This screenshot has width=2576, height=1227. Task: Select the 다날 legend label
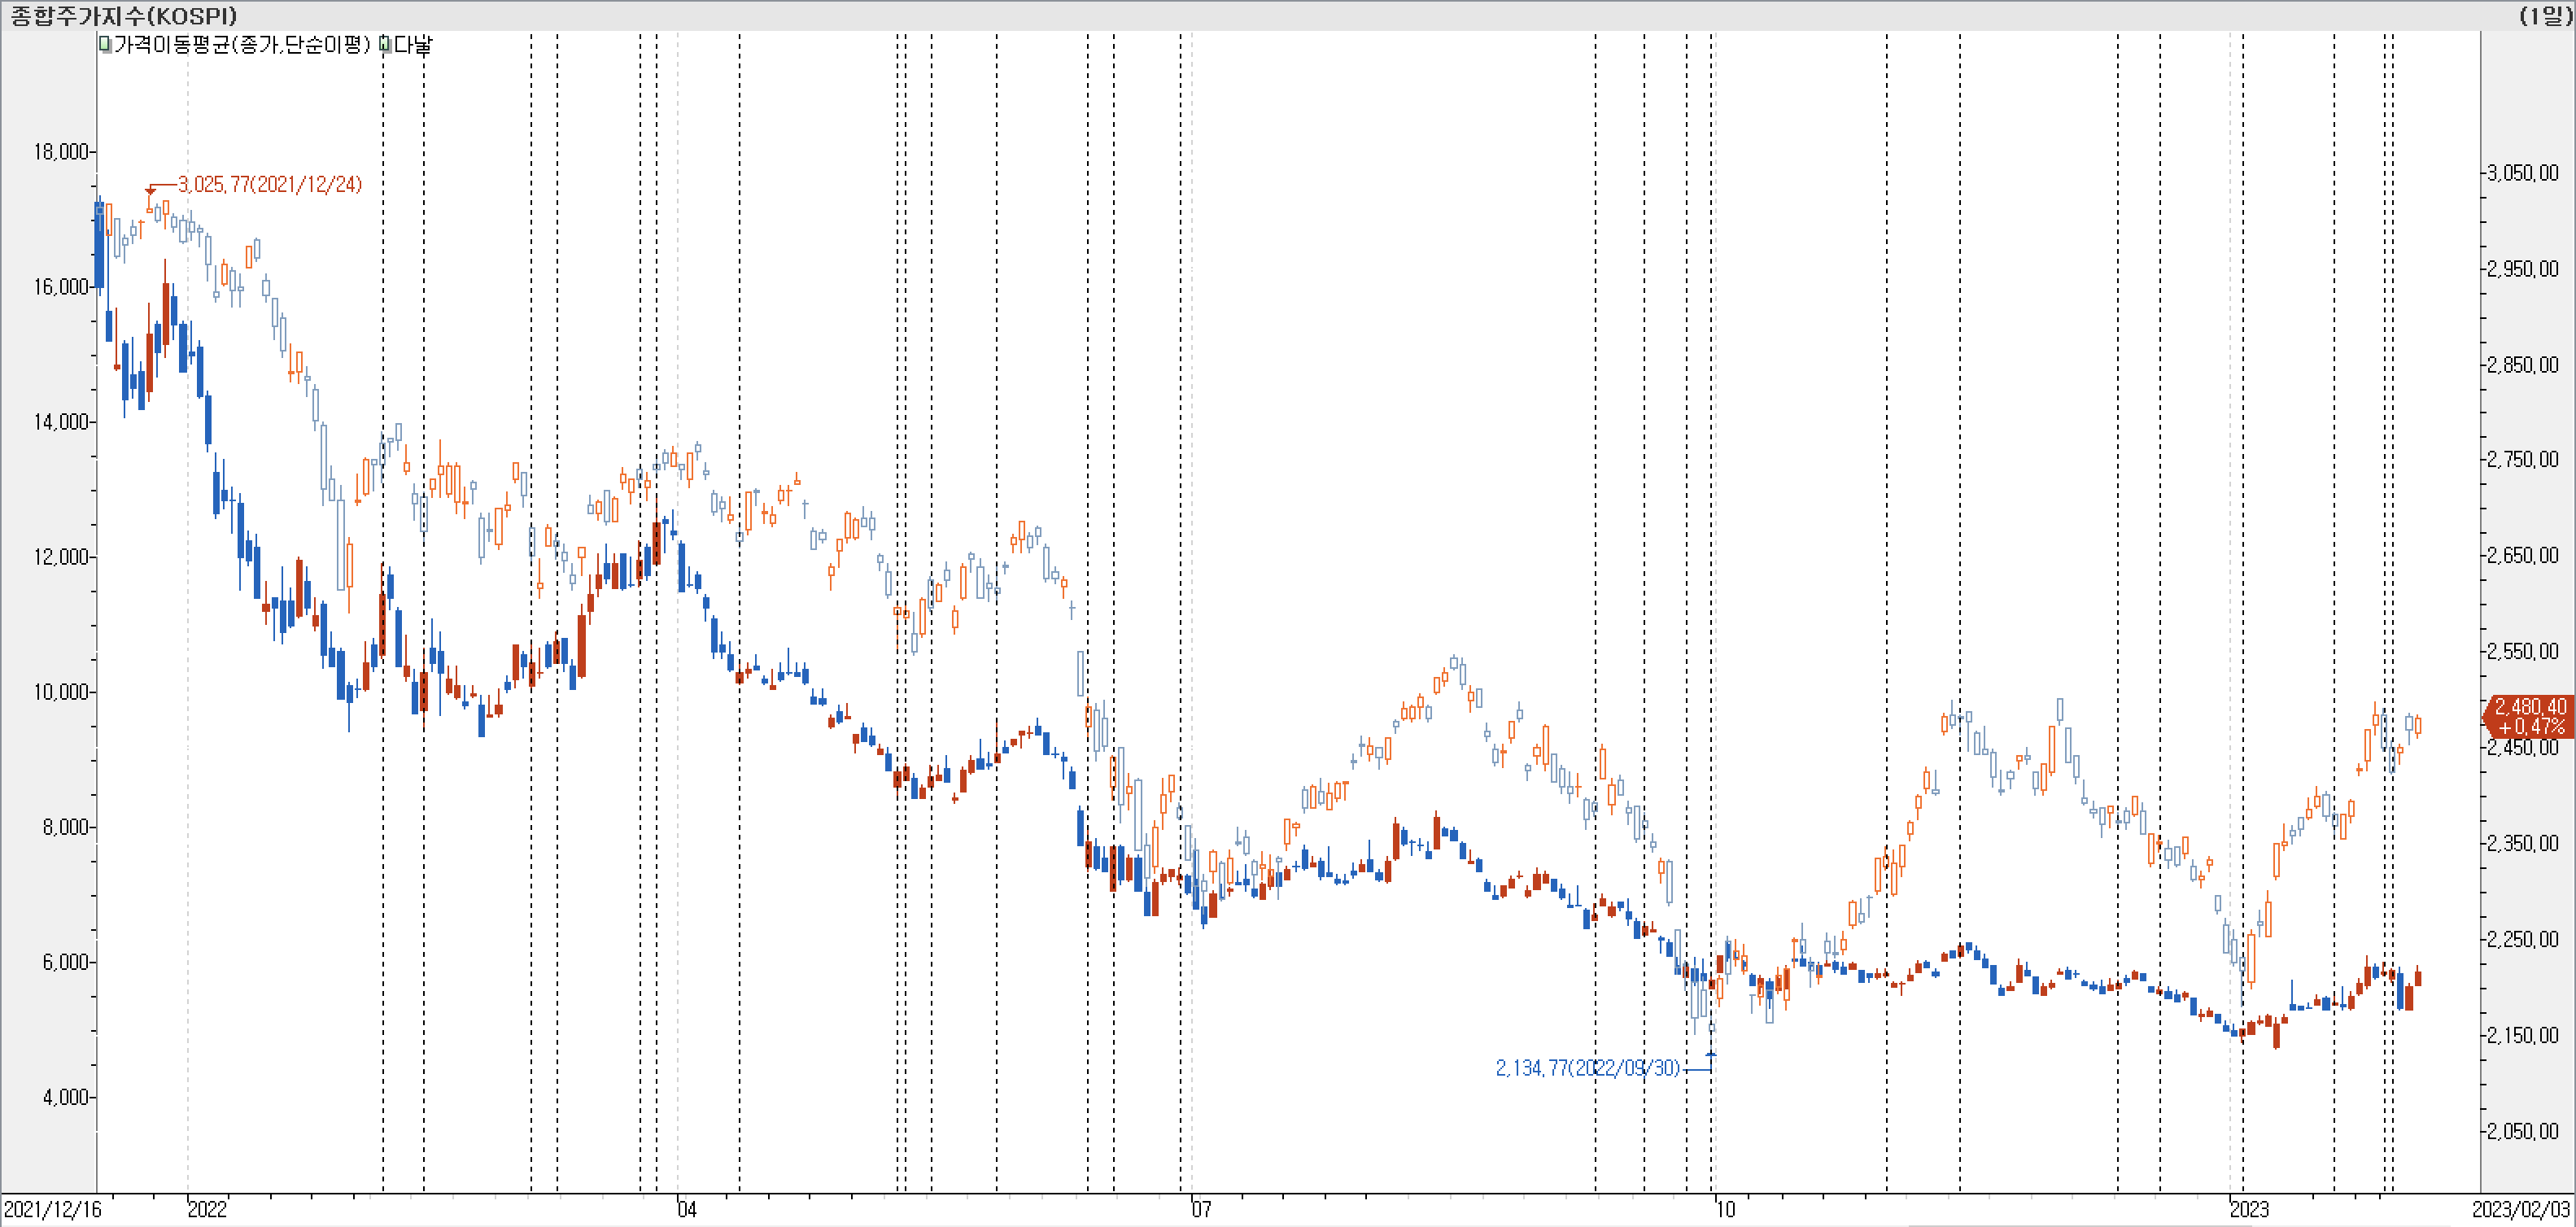[413, 44]
